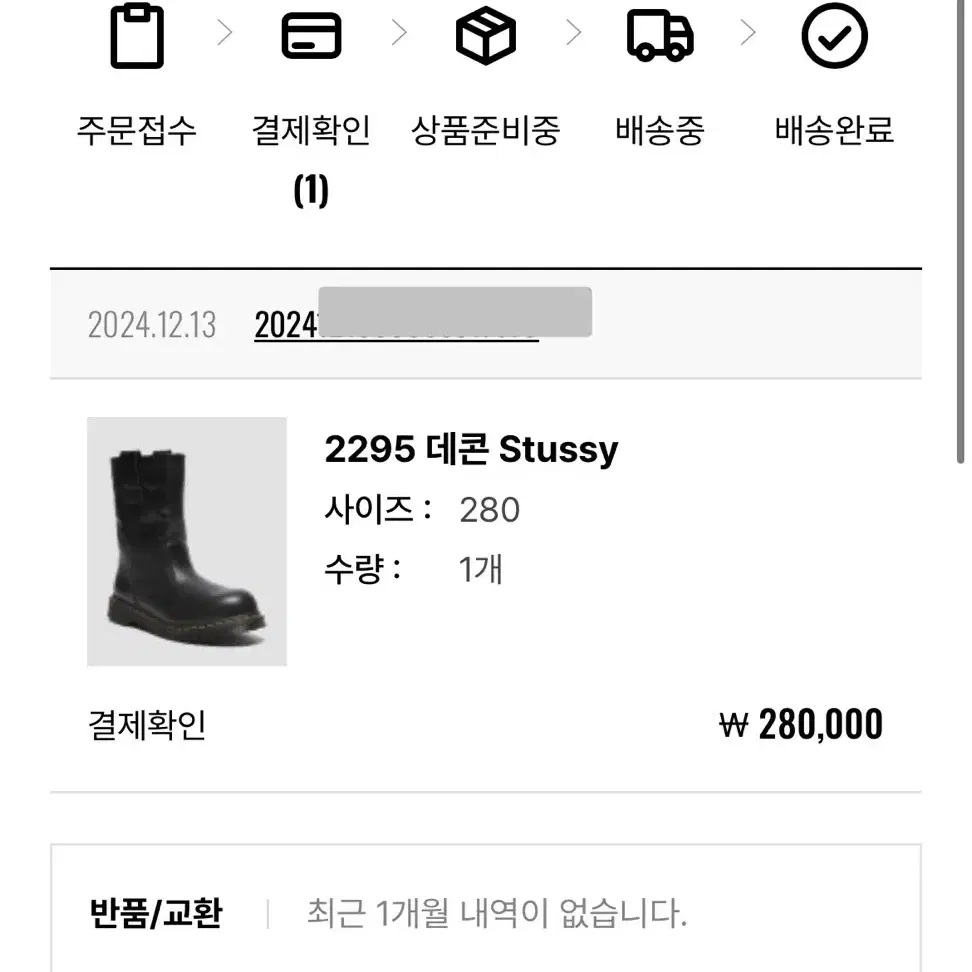Click the chevron after the truck icon
This screenshot has width=972, height=972.
(x=749, y=32)
